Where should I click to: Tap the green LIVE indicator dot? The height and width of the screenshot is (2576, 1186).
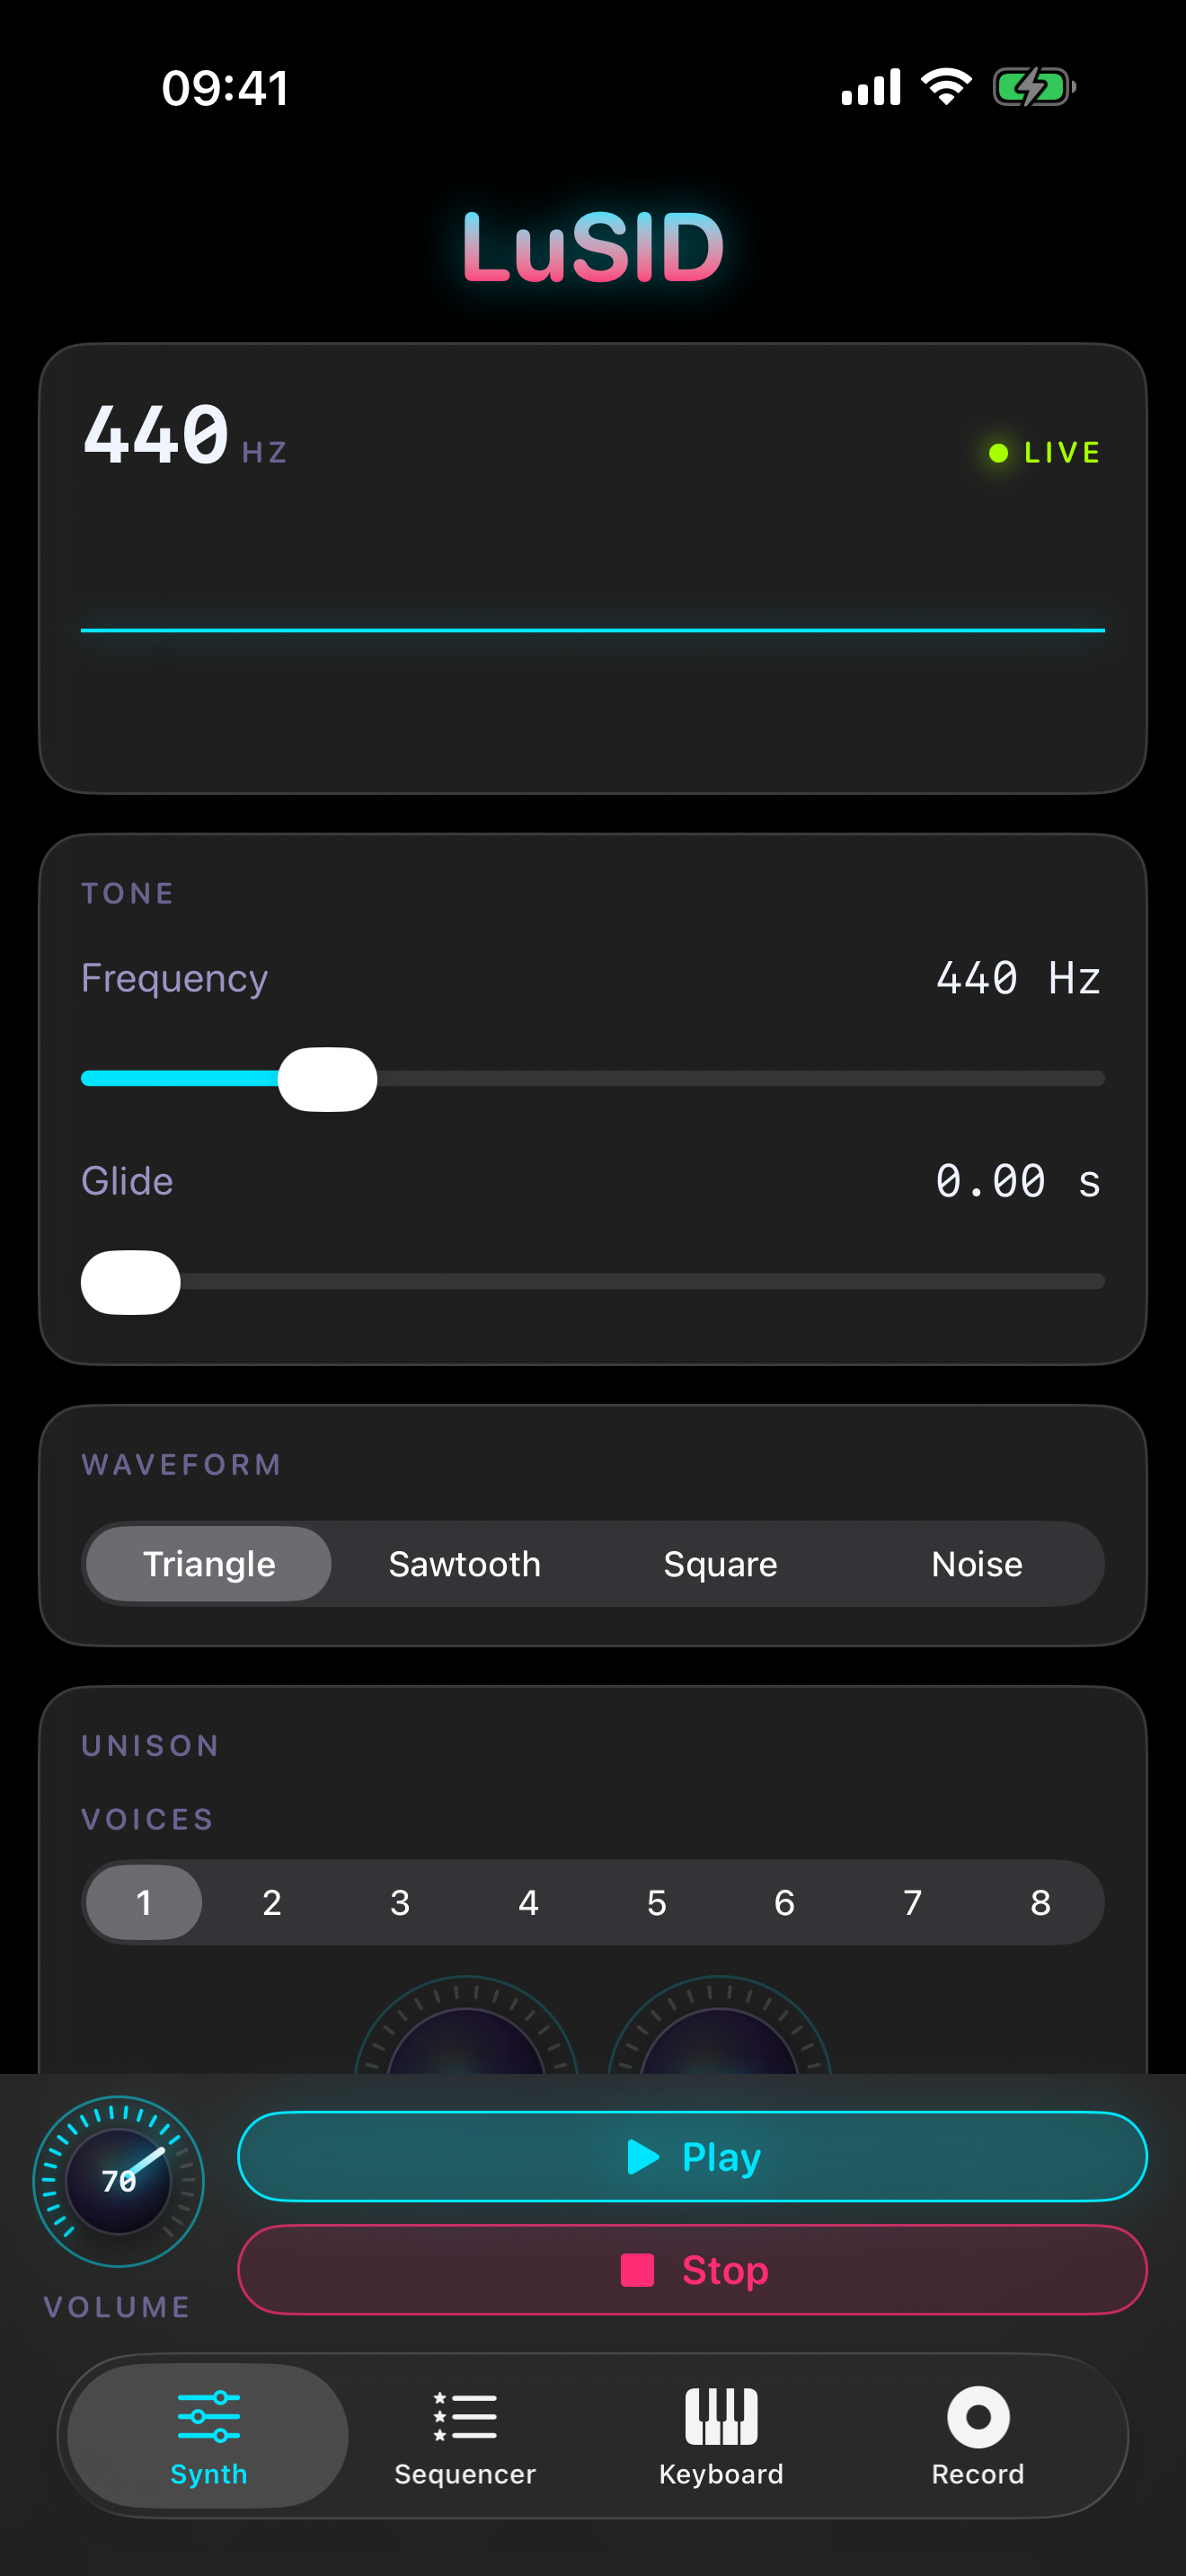[998, 453]
